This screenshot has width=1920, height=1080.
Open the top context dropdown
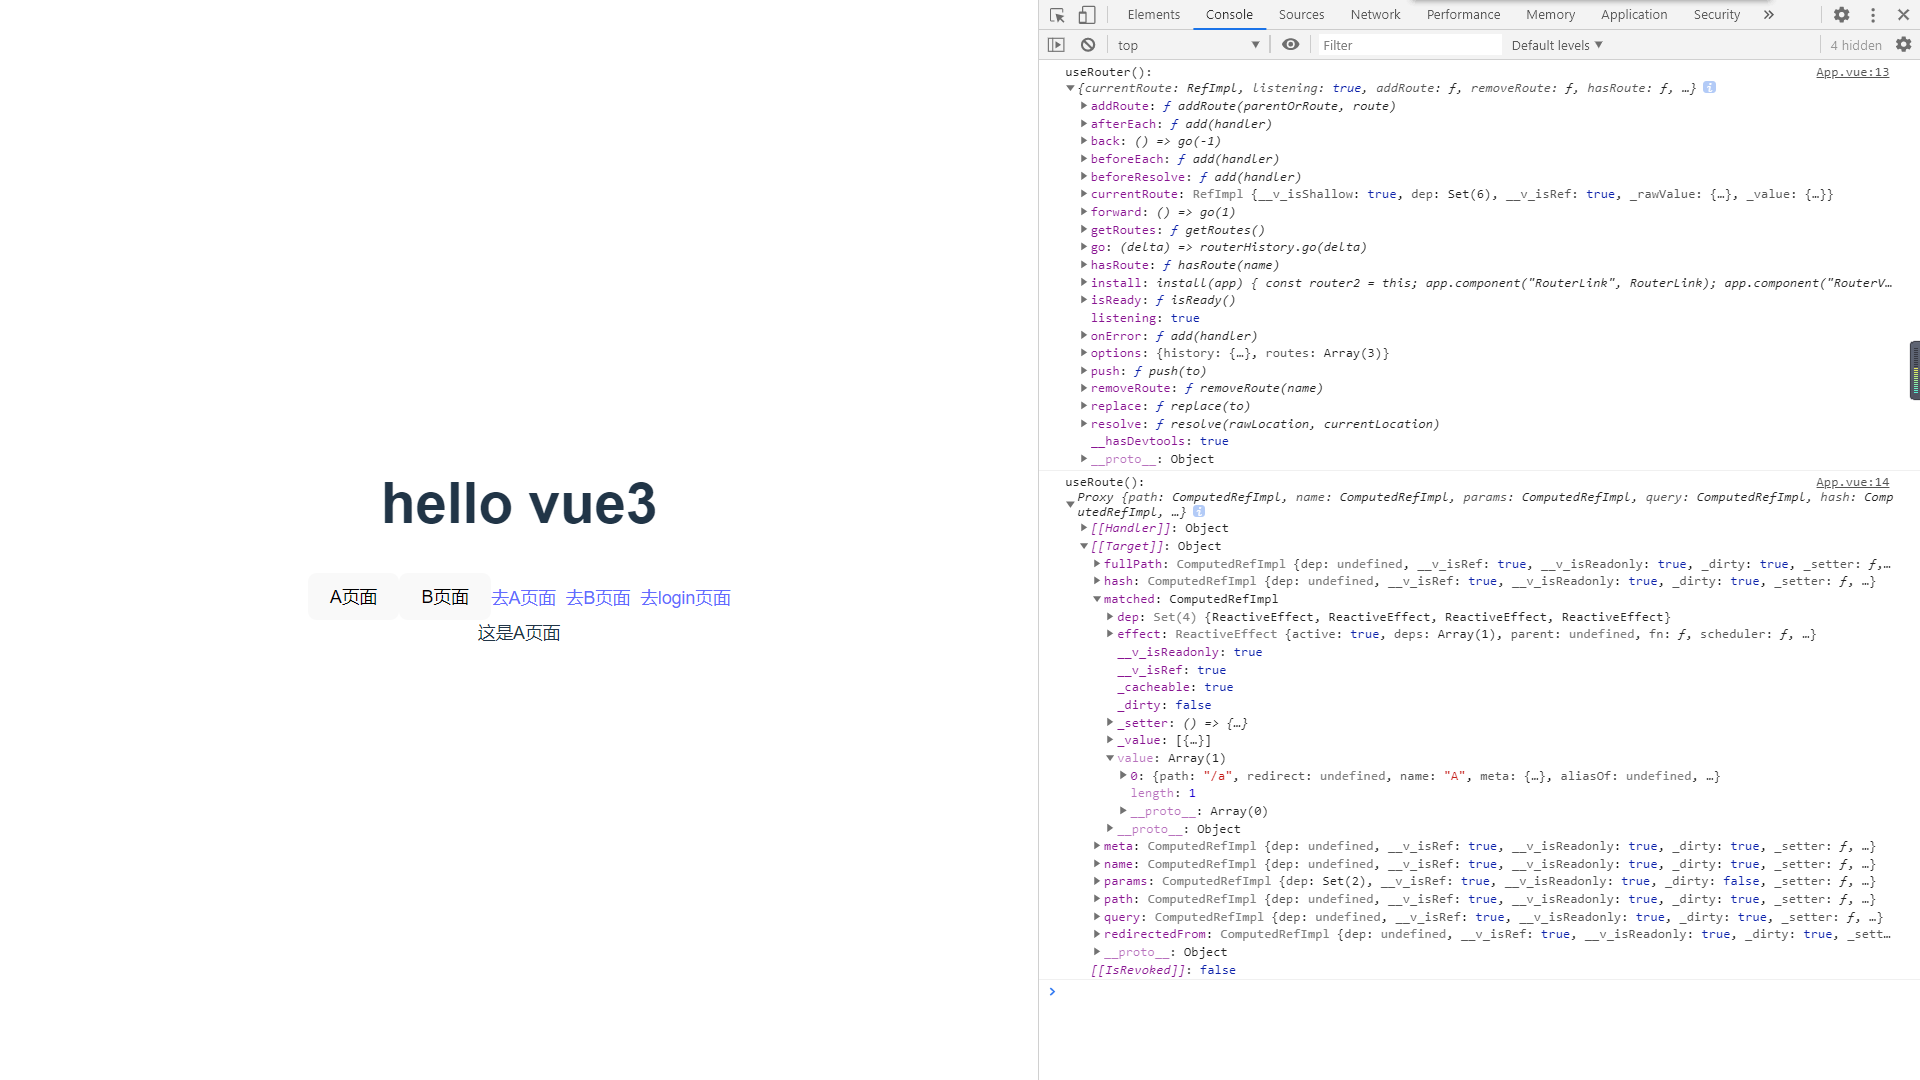[1187, 45]
